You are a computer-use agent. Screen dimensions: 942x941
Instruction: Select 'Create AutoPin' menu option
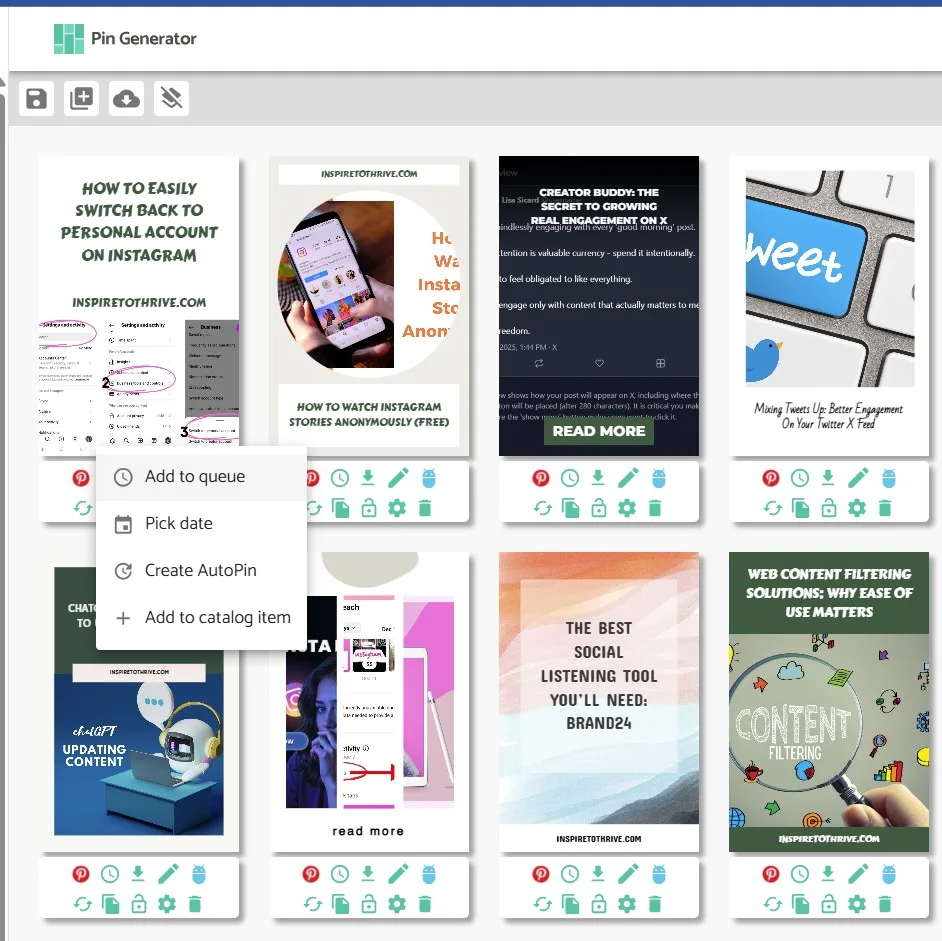[201, 570]
